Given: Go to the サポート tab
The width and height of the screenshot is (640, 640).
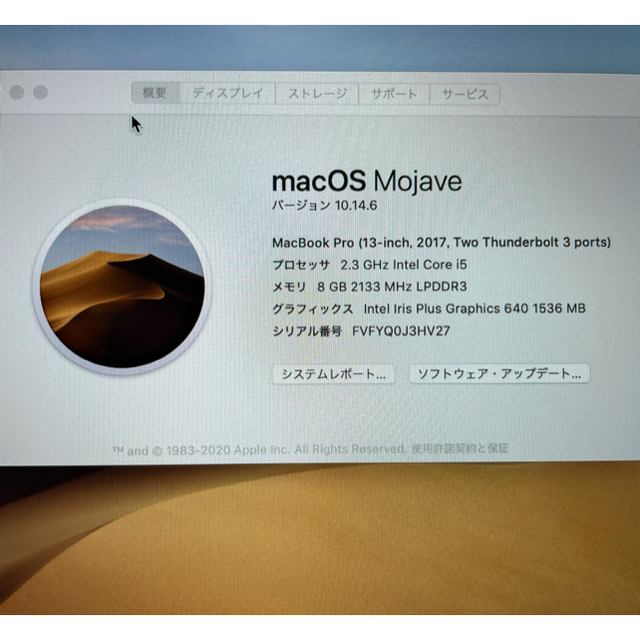Looking at the screenshot, I should coord(394,94).
